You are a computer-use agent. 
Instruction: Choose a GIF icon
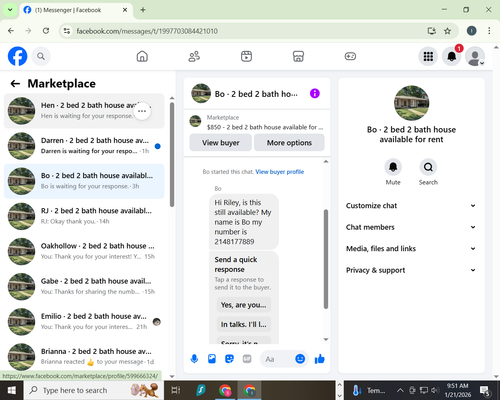click(247, 359)
